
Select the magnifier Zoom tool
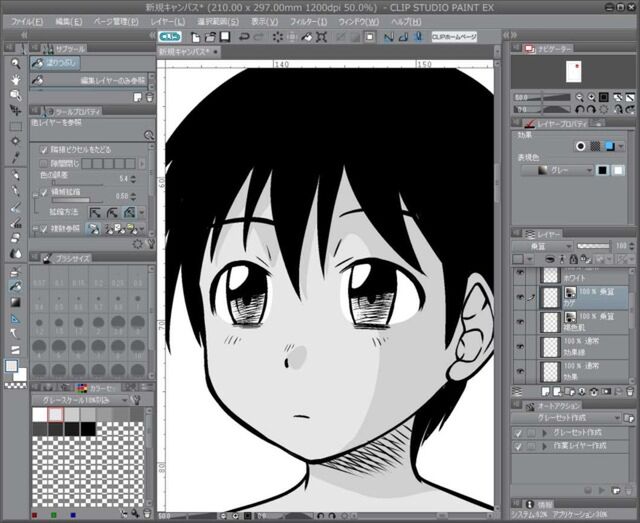pyautogui.click(x=16, y=63)
